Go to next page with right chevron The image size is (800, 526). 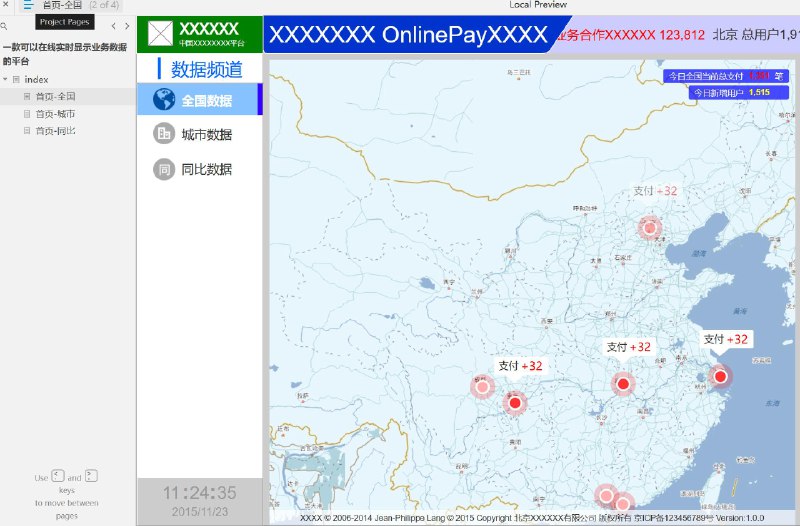[127, 26]
